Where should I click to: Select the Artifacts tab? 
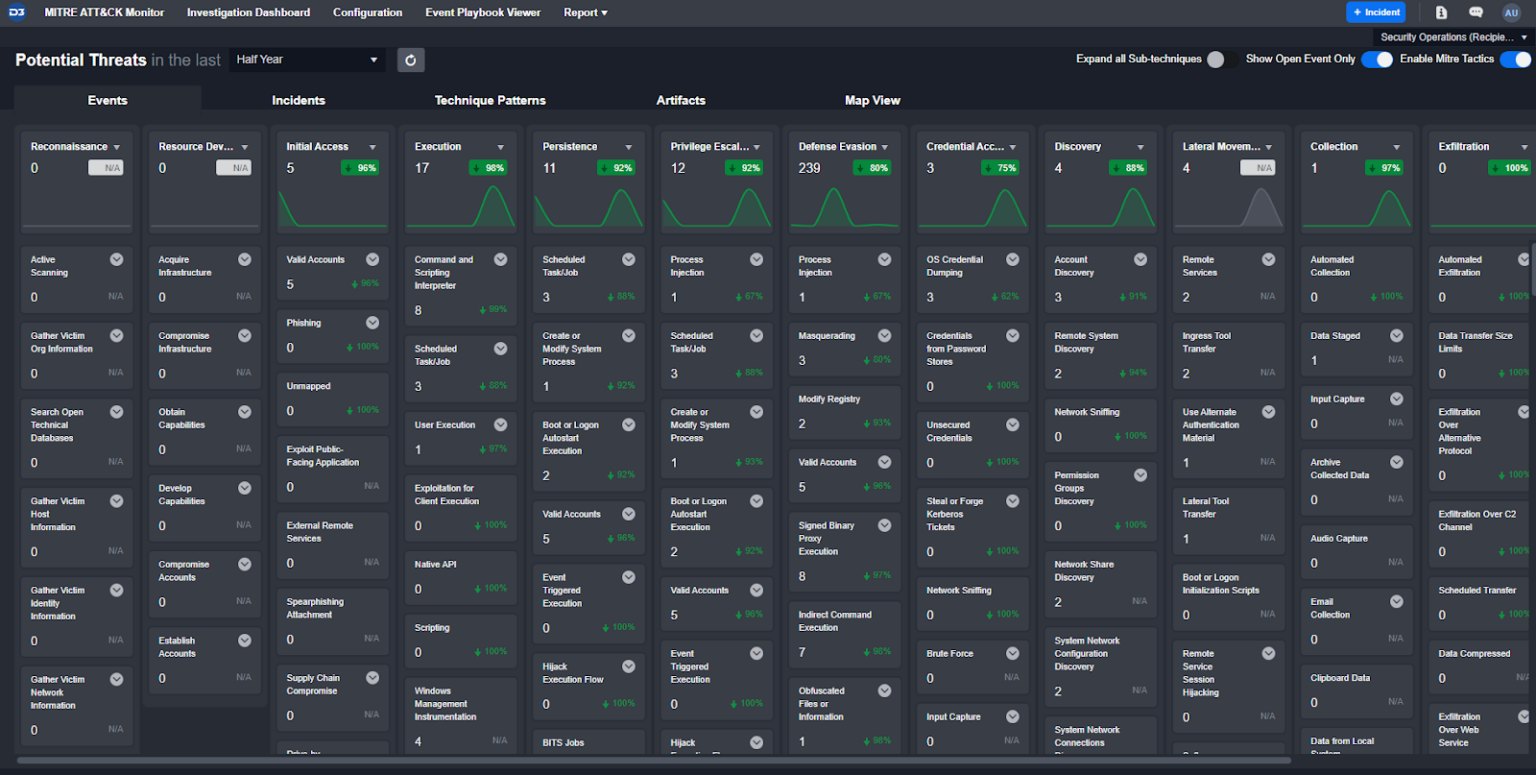(681, 100)
